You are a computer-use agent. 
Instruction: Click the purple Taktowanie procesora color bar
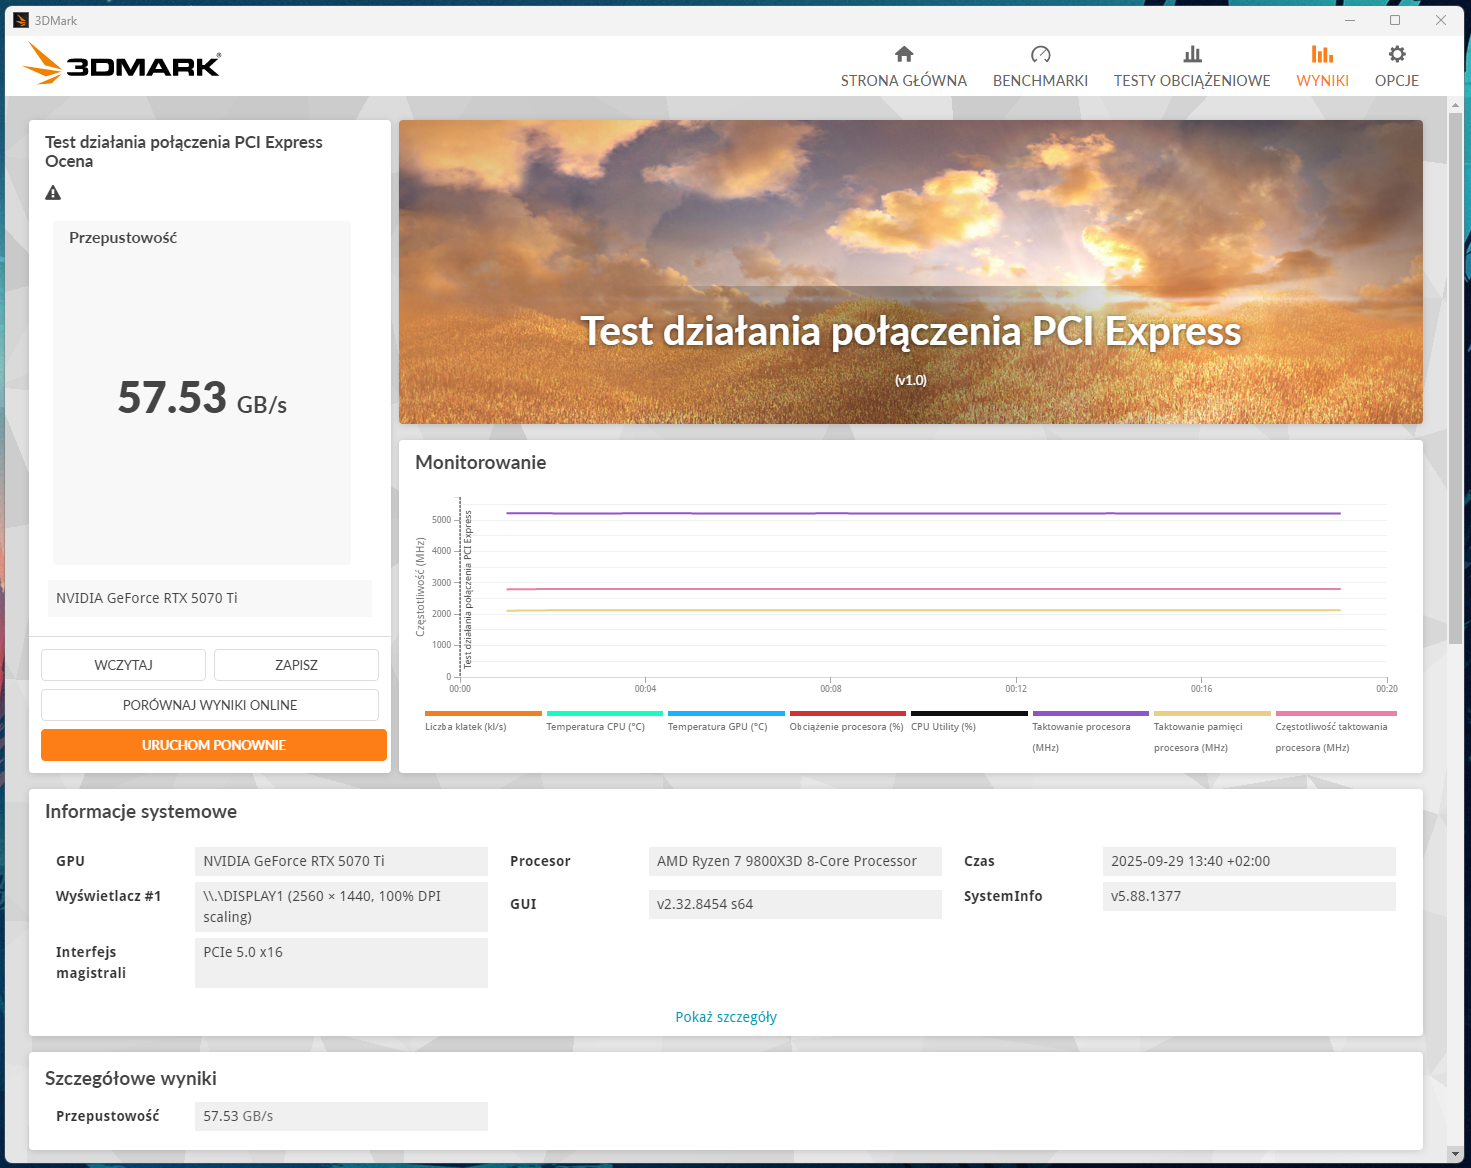click(x=1090, y=714)
